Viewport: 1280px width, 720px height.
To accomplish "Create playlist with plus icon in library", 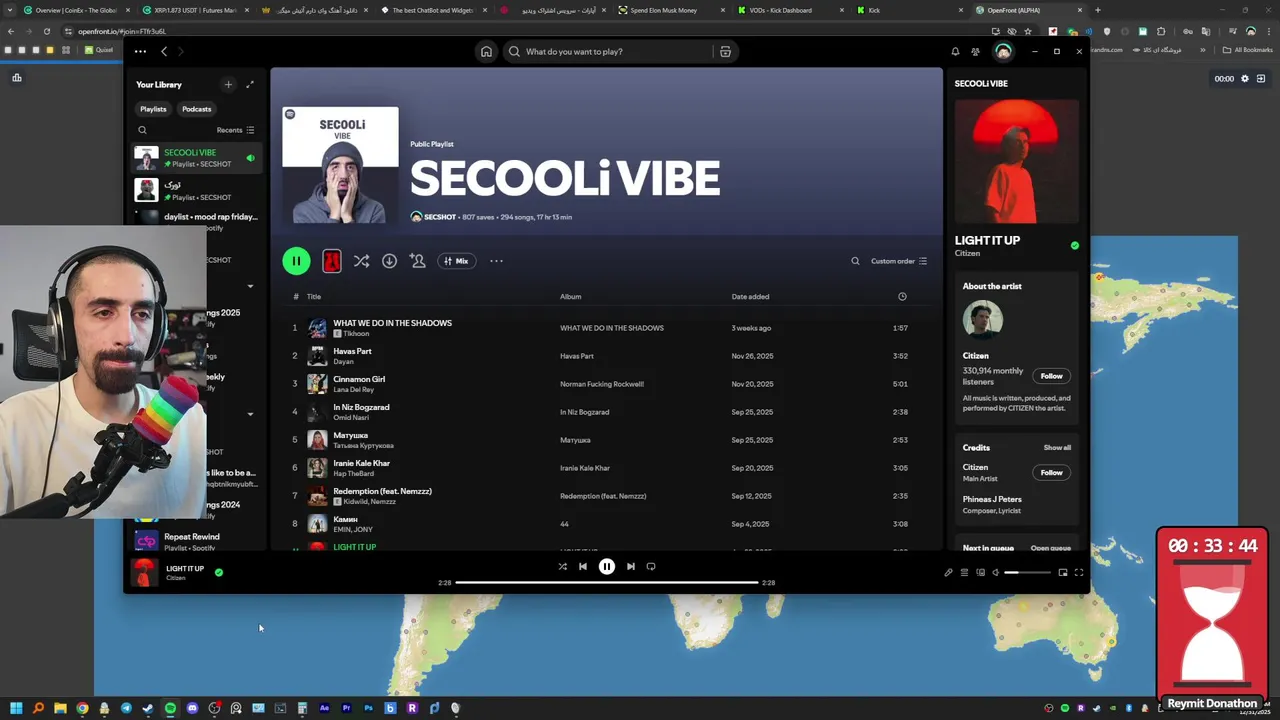I will coord(228,85).
